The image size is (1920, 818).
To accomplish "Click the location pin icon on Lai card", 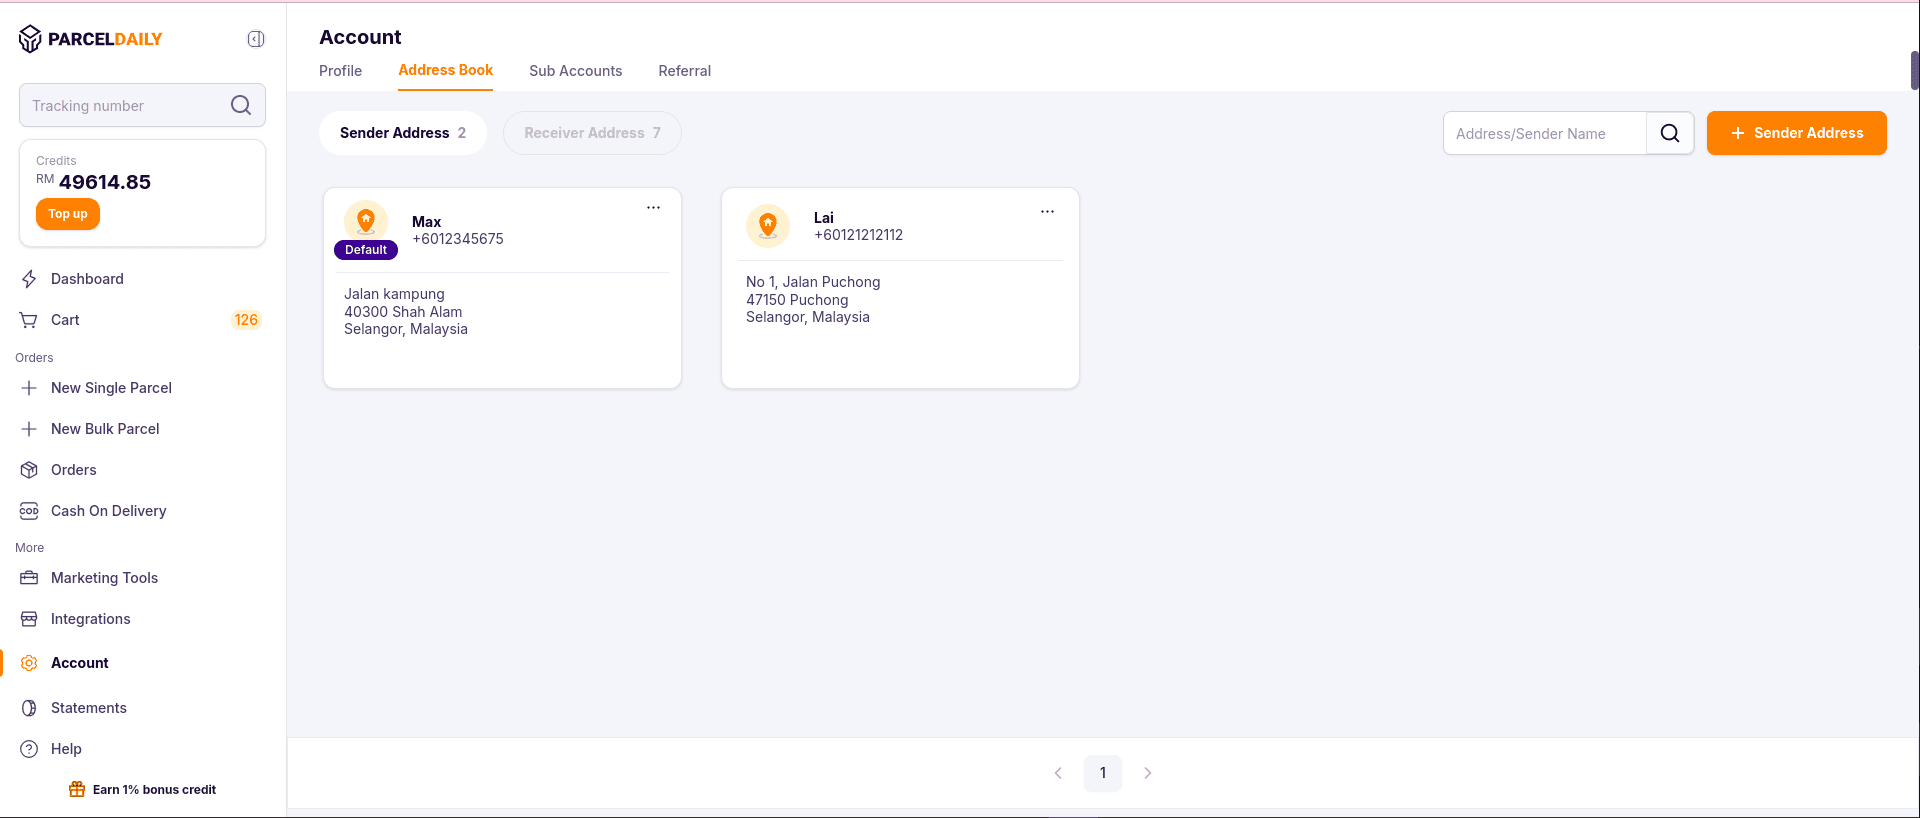I will 768,226.
